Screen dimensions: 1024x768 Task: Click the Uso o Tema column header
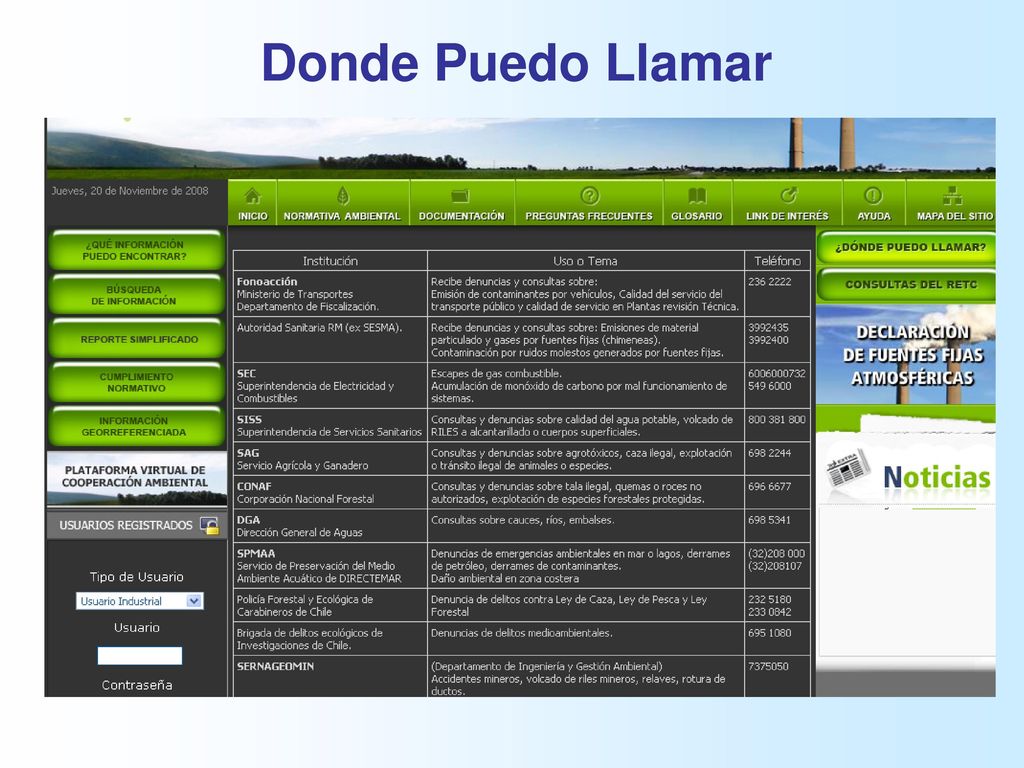[585, 261]
